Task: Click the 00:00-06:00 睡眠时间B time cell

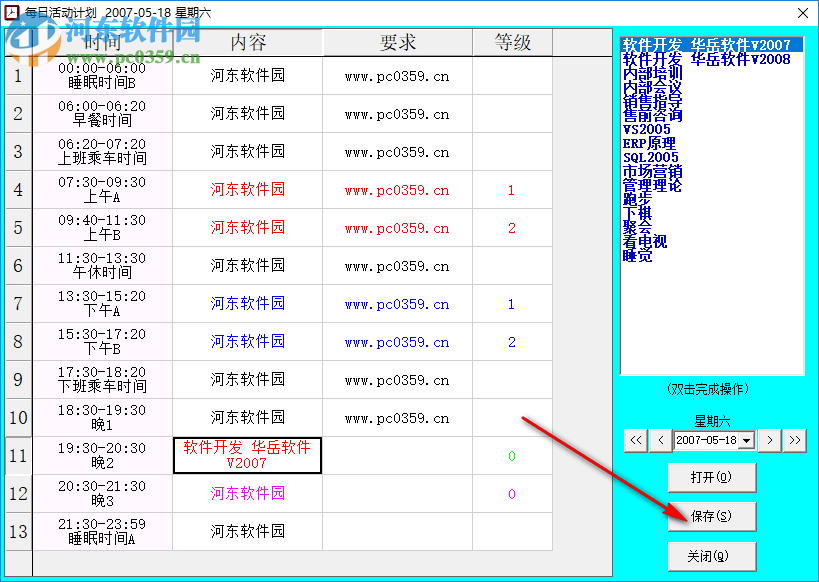Action: 102,76
